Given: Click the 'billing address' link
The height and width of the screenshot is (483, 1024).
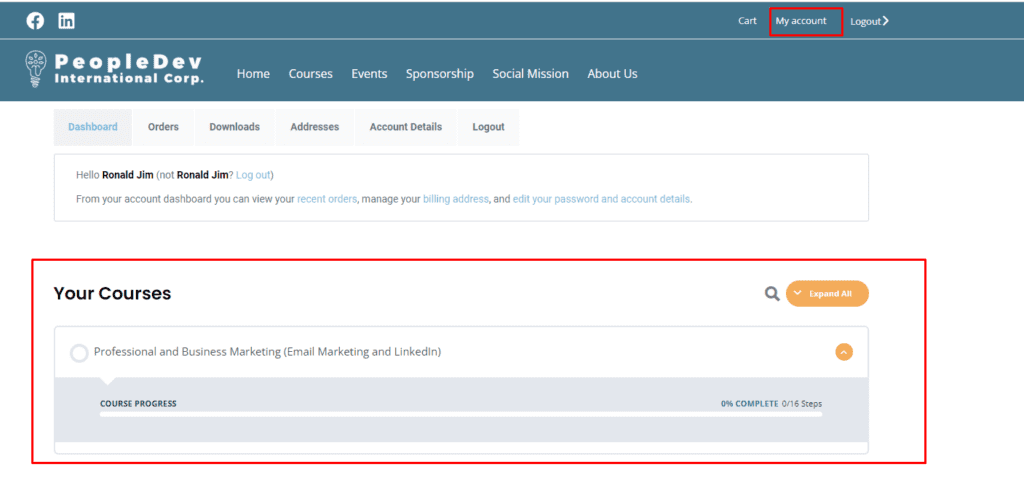Looking at the screenshot, I should point(456,199).
